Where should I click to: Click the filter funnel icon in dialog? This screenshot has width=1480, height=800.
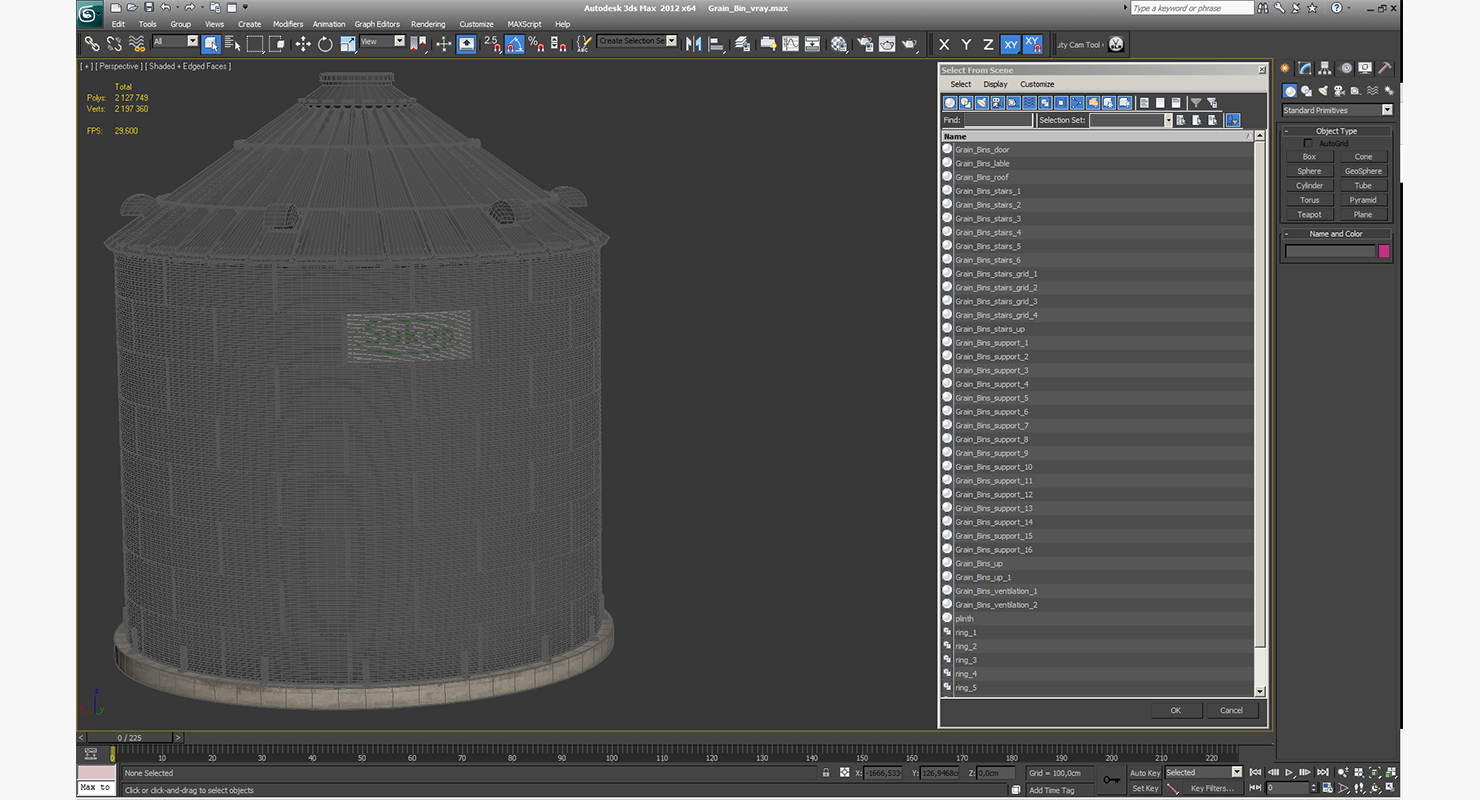pyautogui.click(x=1195, y=103)
